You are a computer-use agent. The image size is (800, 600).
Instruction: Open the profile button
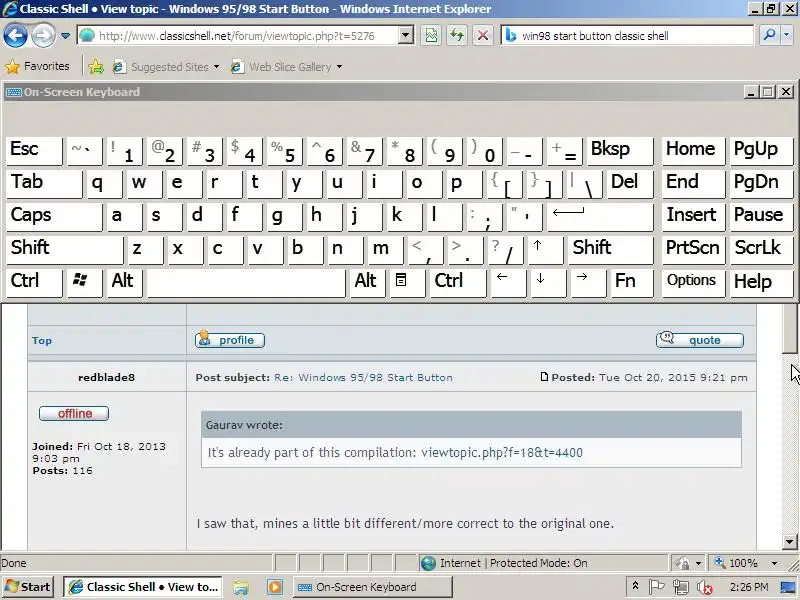230,340
